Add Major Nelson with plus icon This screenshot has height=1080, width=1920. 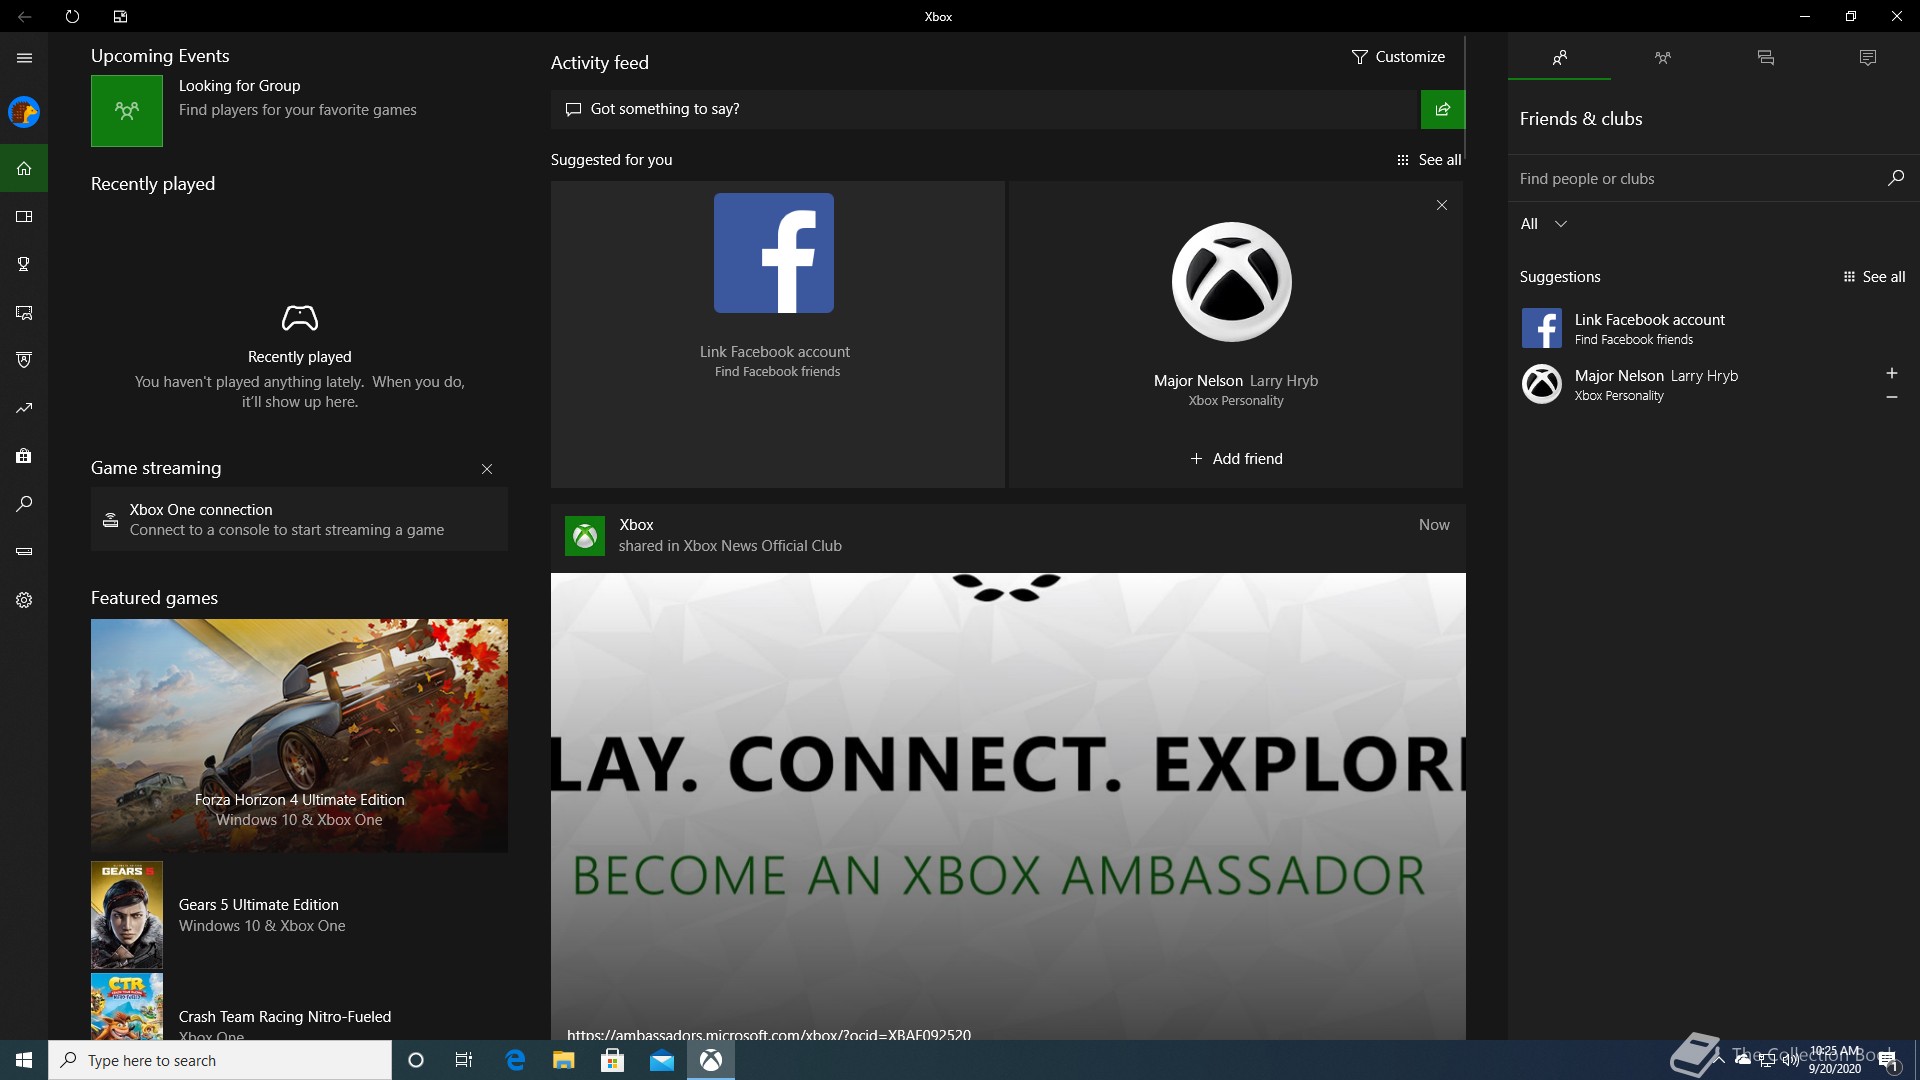click(x=1891, y=373)
